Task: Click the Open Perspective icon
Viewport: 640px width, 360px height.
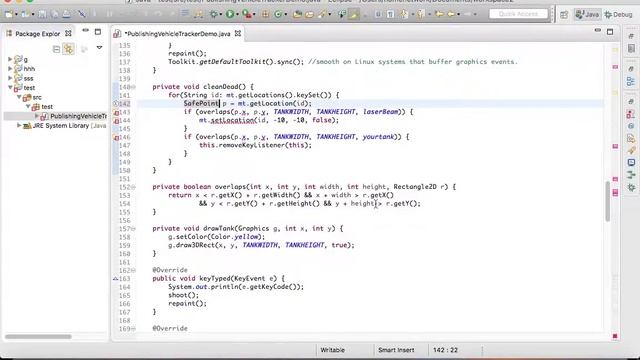Action: click(564, 15)
